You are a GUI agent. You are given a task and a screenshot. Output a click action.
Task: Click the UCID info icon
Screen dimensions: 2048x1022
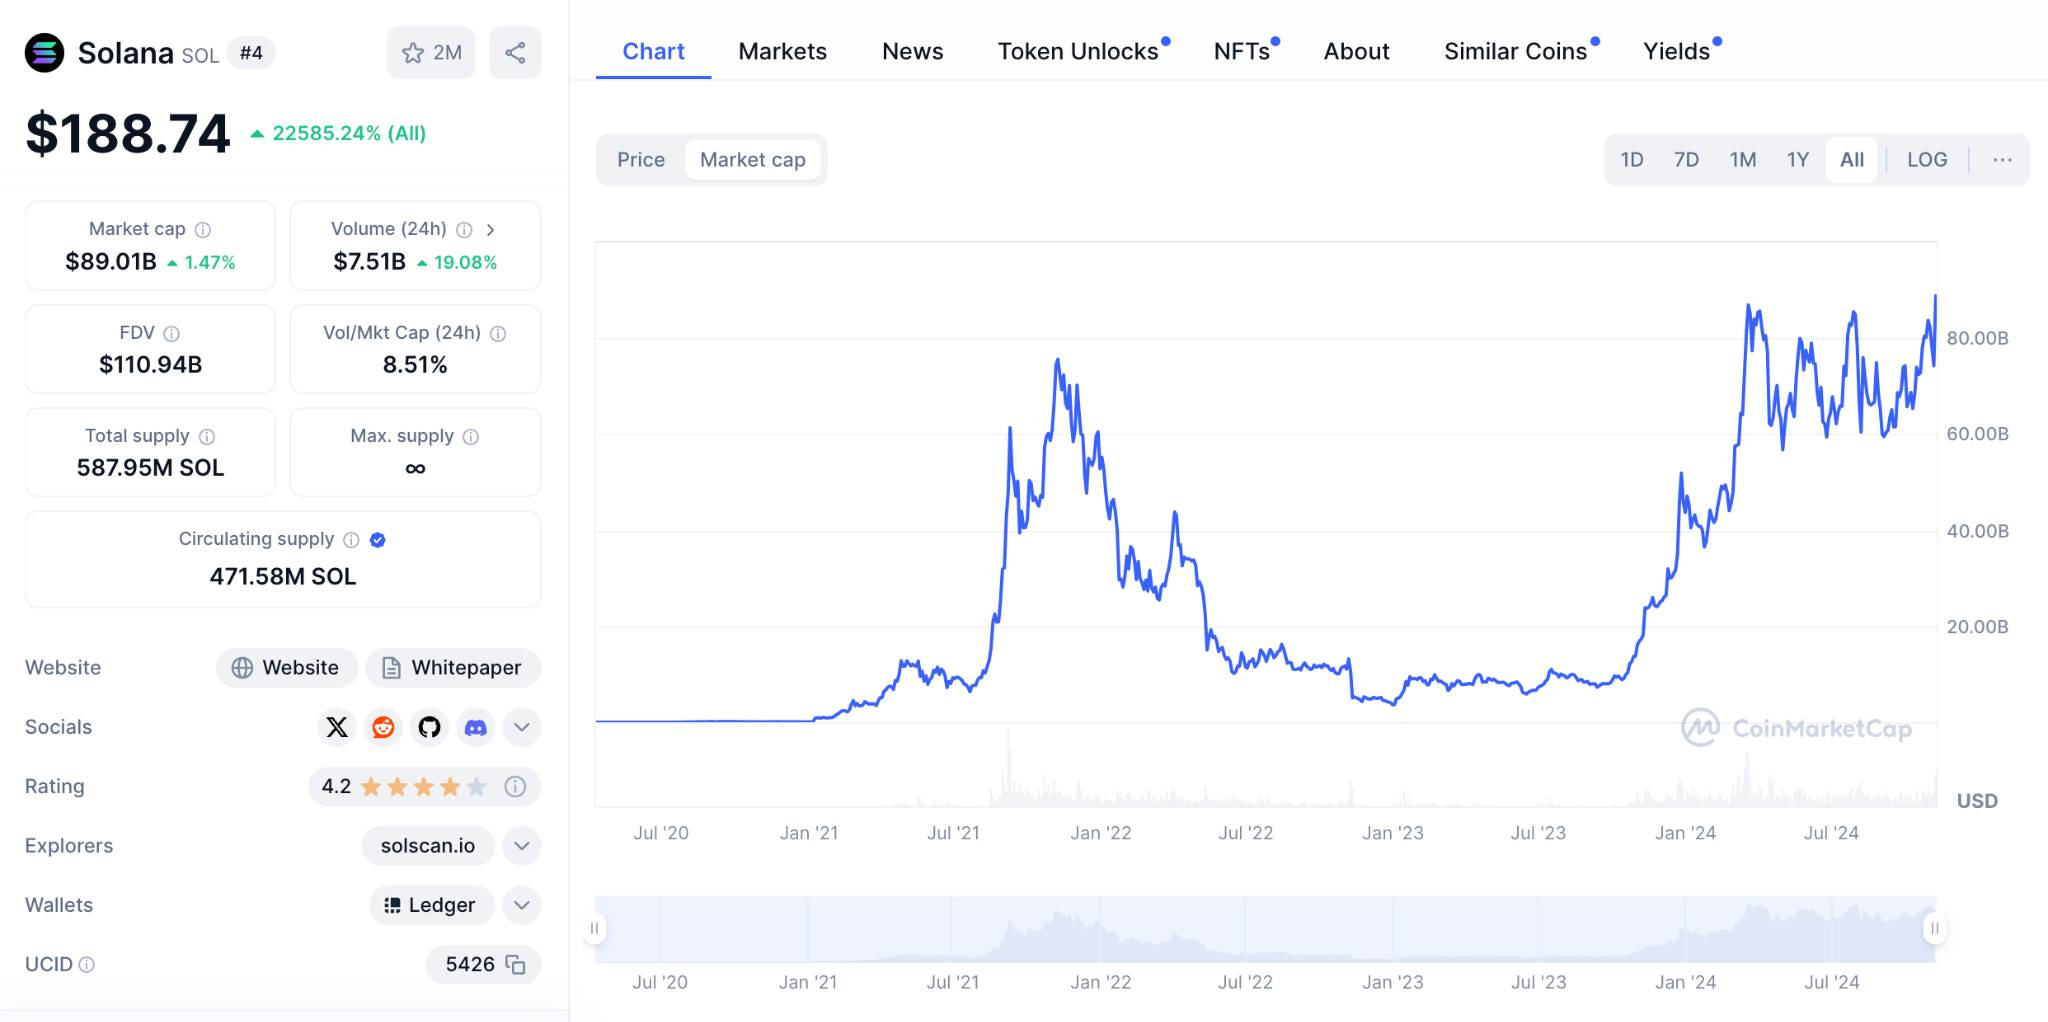tap(87, 965)
